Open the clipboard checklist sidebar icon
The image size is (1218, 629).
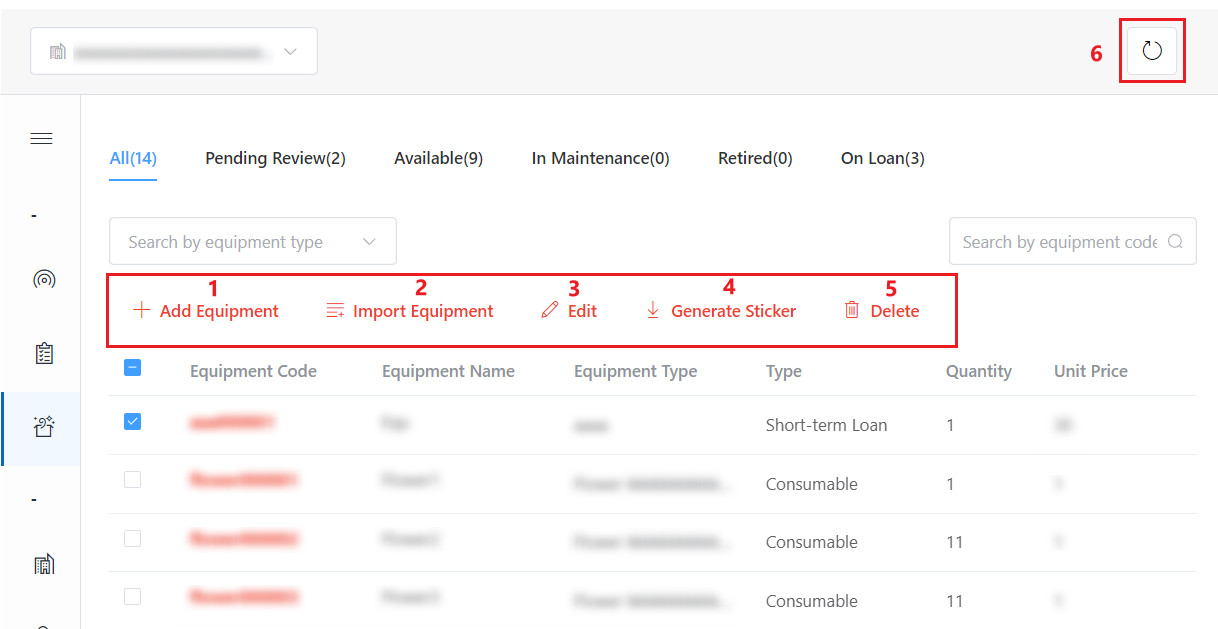[43, 354]
